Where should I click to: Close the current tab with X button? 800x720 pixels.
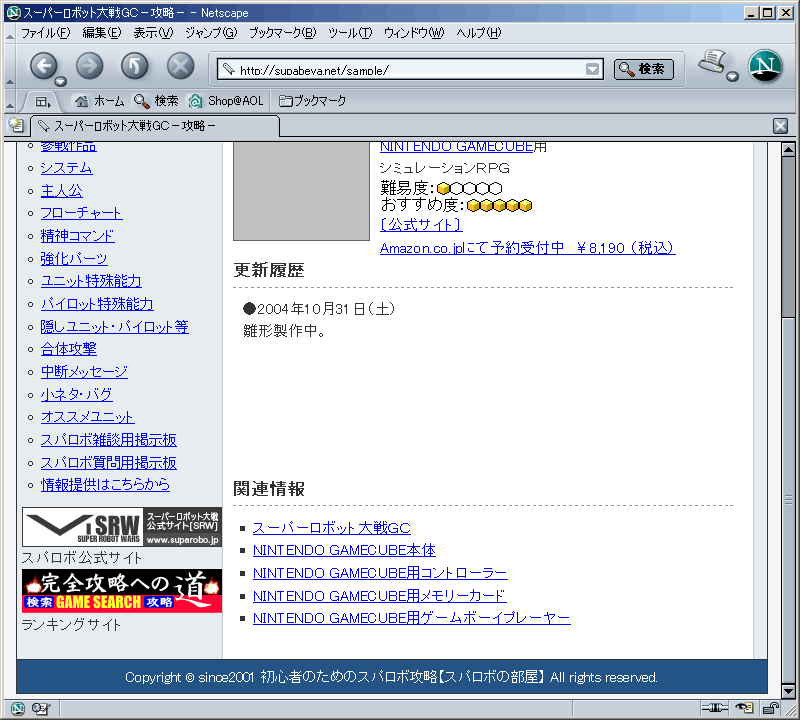780,126
